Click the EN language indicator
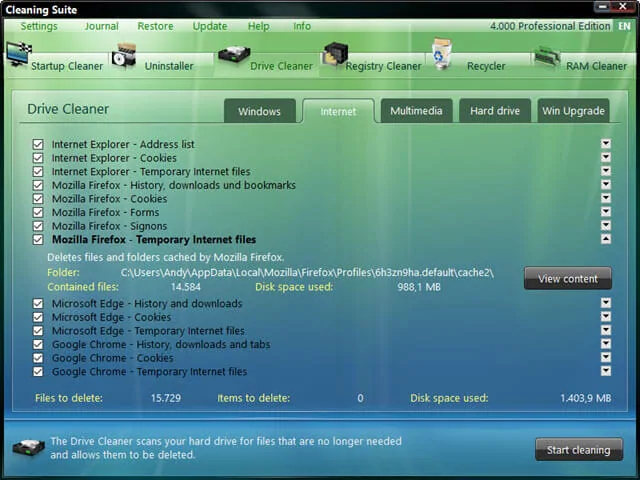The width and height of the screenshot is (640, 480). click(x=624, y=26)
